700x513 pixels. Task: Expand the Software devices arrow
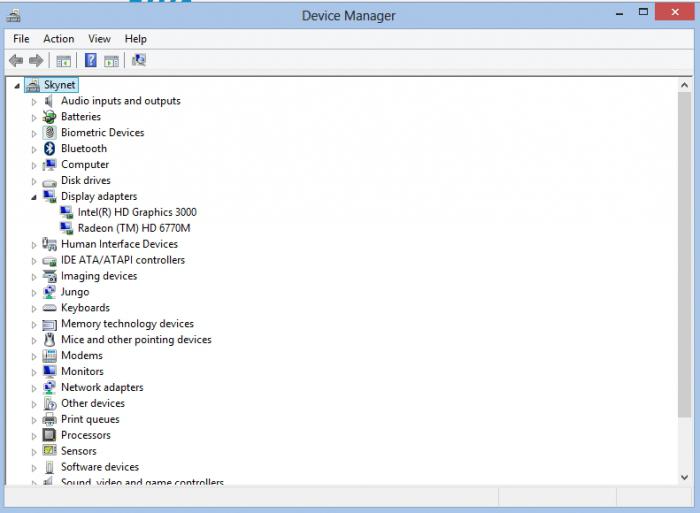[33, 468]
